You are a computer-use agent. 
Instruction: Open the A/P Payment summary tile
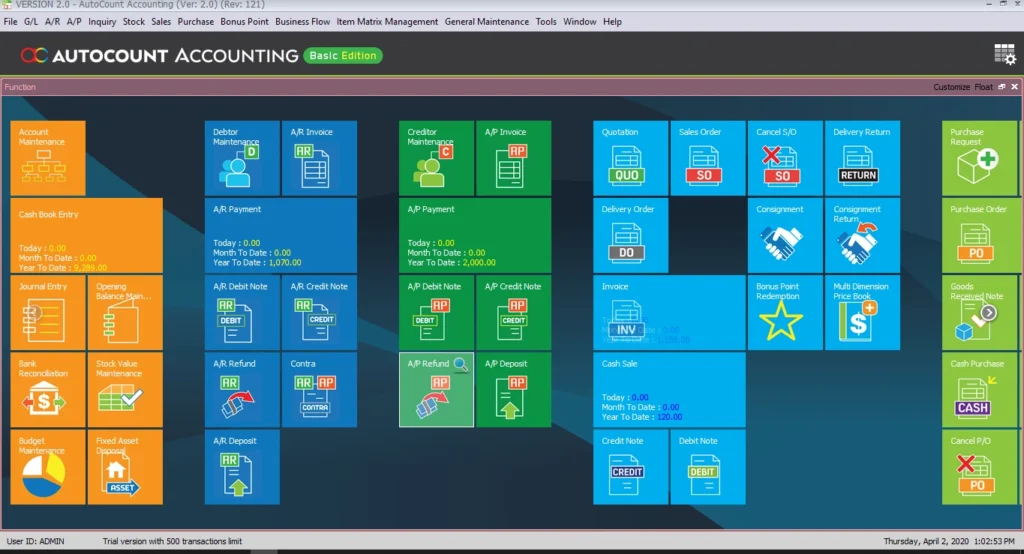[475, 235]
